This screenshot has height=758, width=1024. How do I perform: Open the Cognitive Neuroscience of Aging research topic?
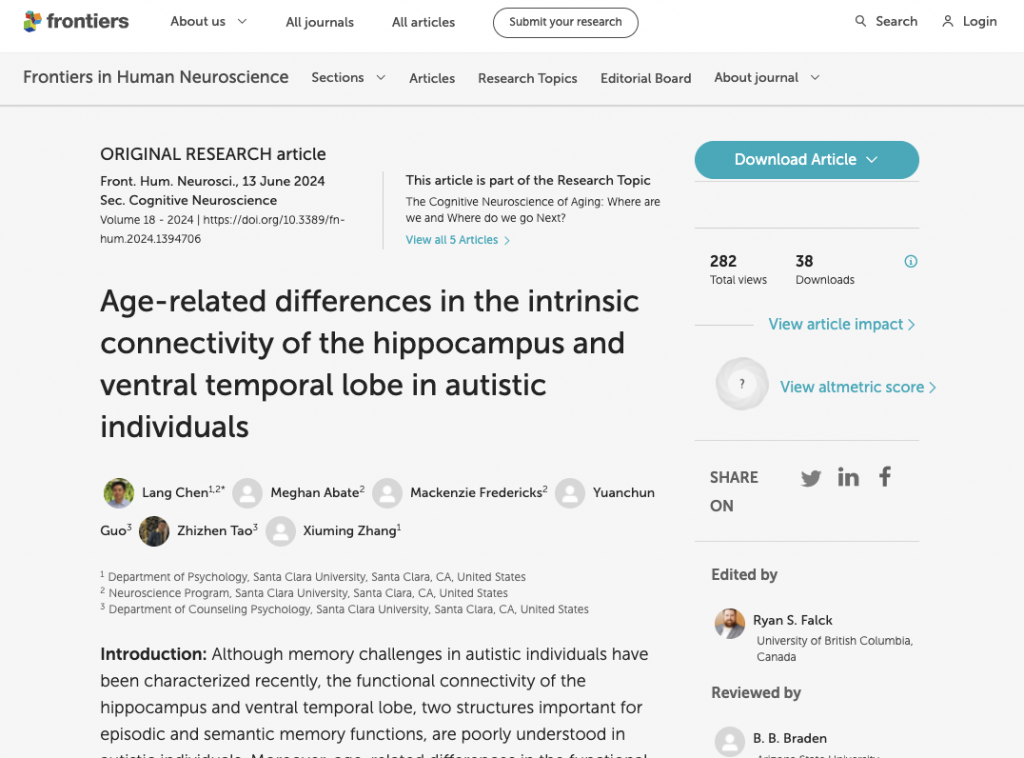[x=532, y=210]
